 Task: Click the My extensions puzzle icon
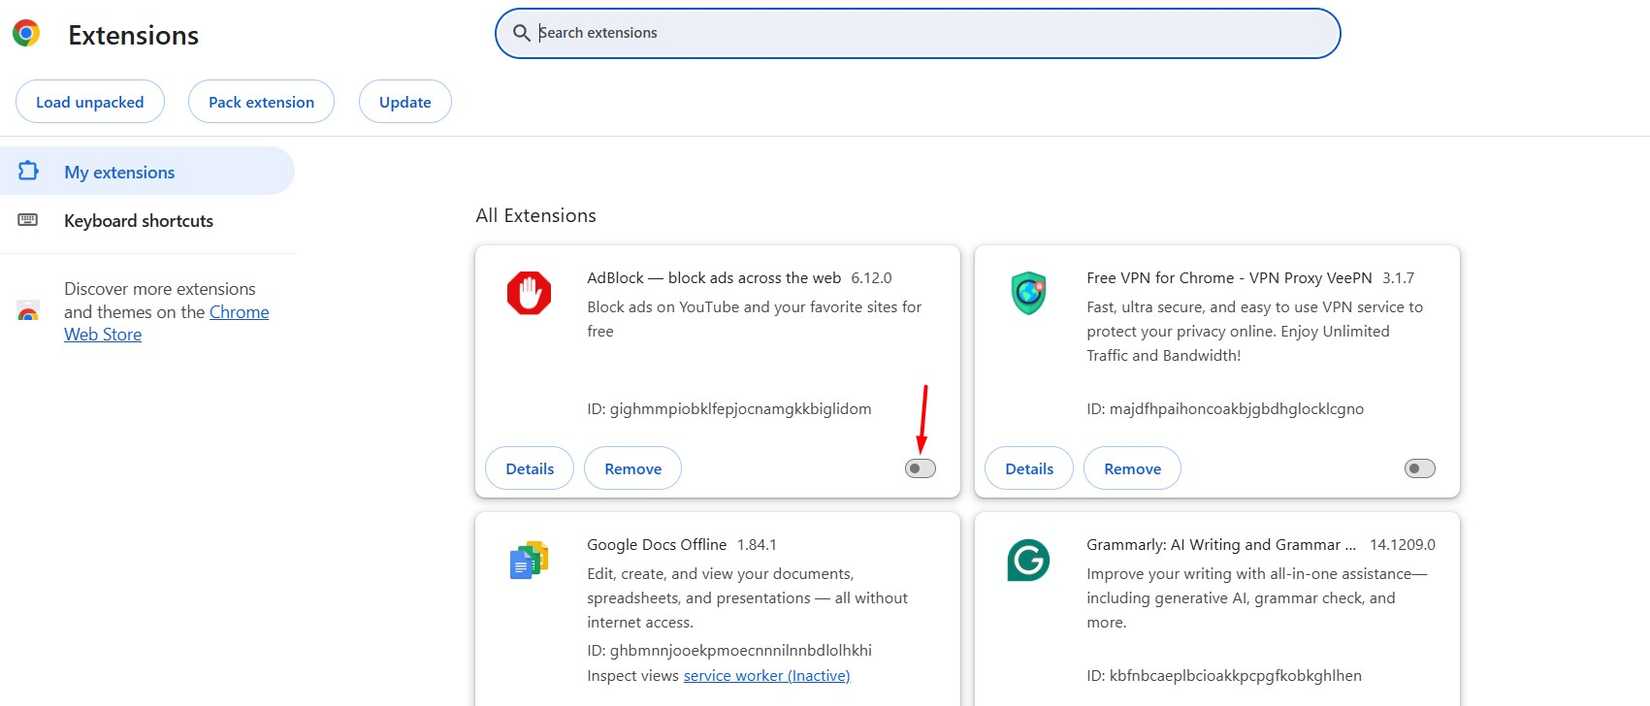(29, 171)
